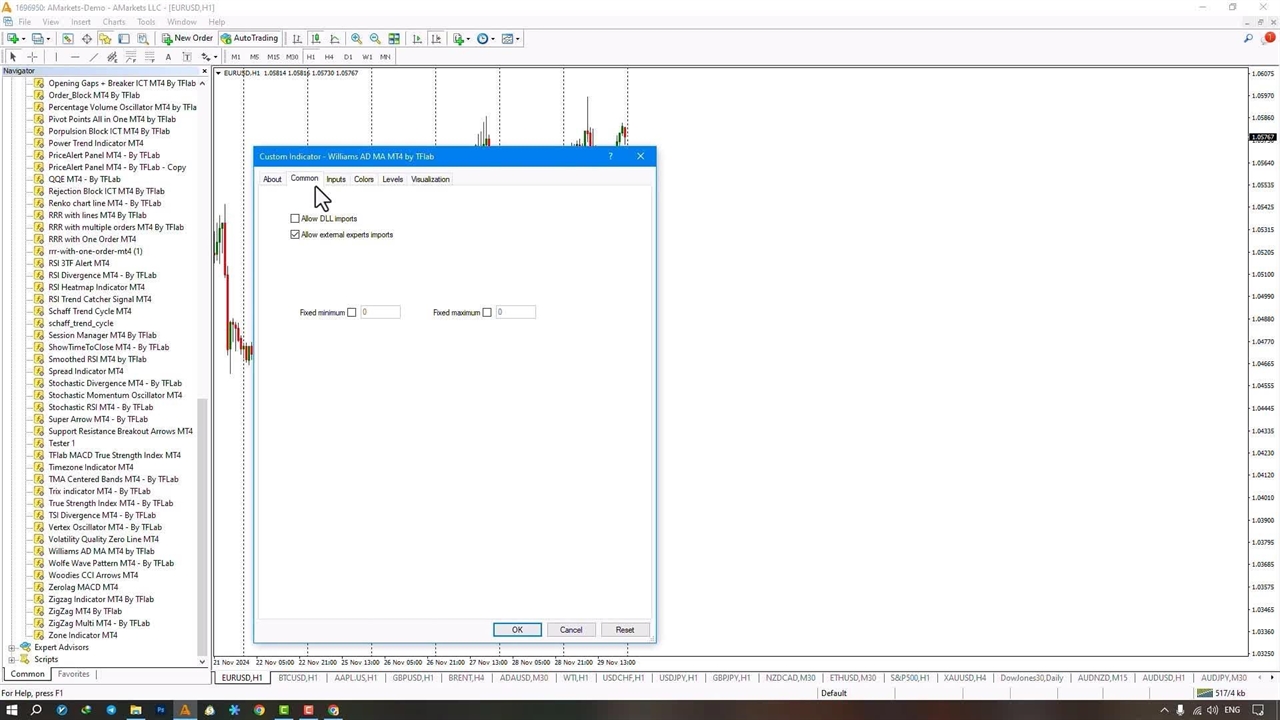
Task: Expand the Scripts tree node
Action: 12,659
